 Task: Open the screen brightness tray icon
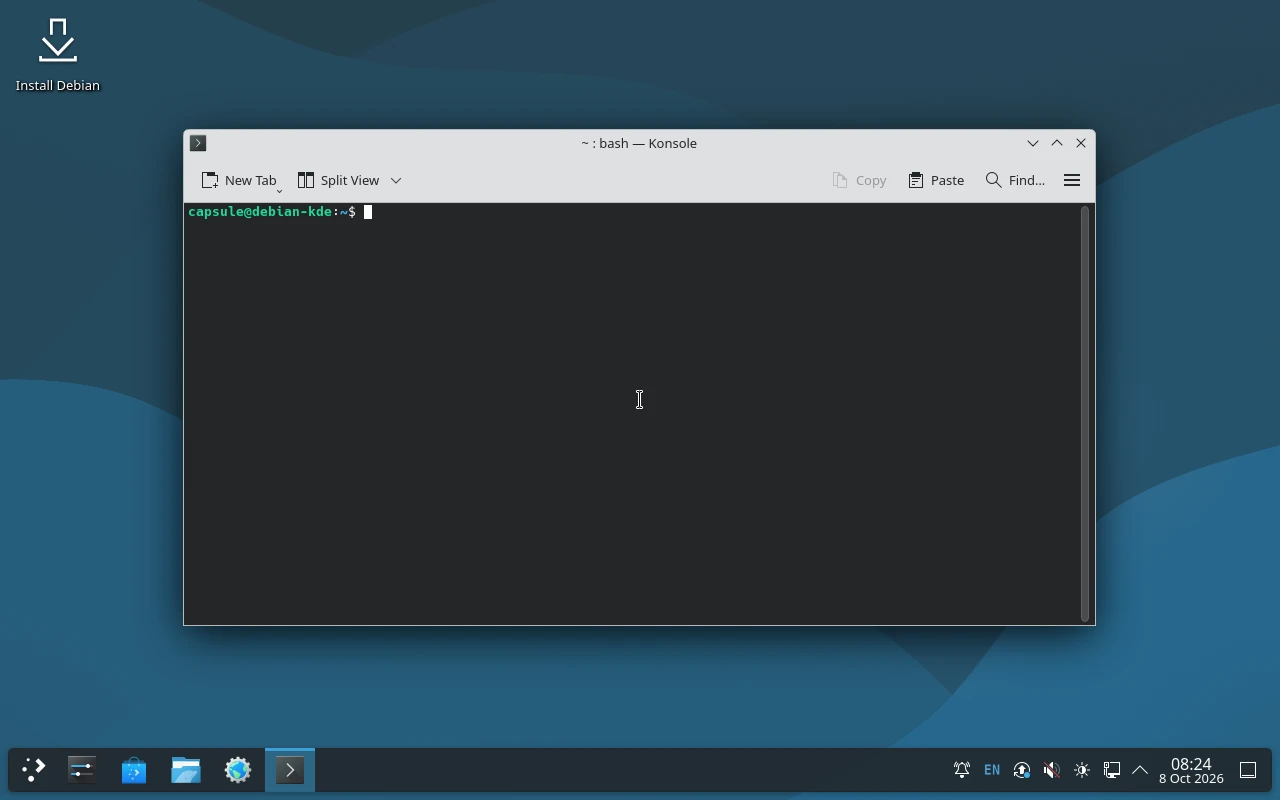click(1082, 770)
